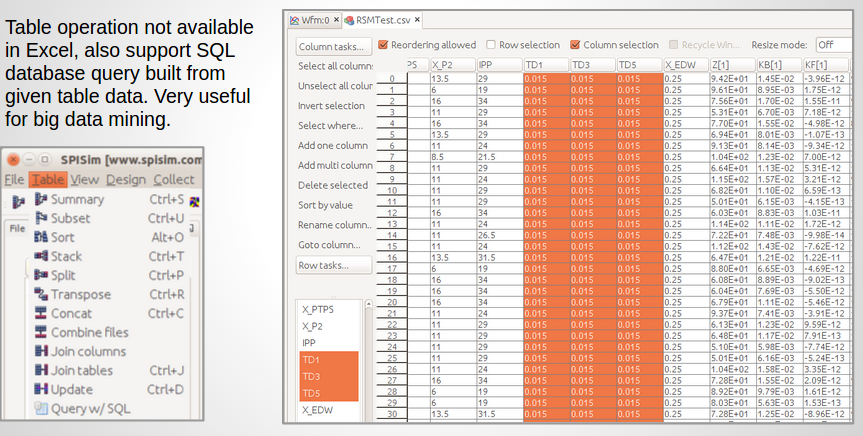863x436 pixels.
Task: Click the Summary icon in Table menu
Action: pyautogui.click(x=41, y=200)
